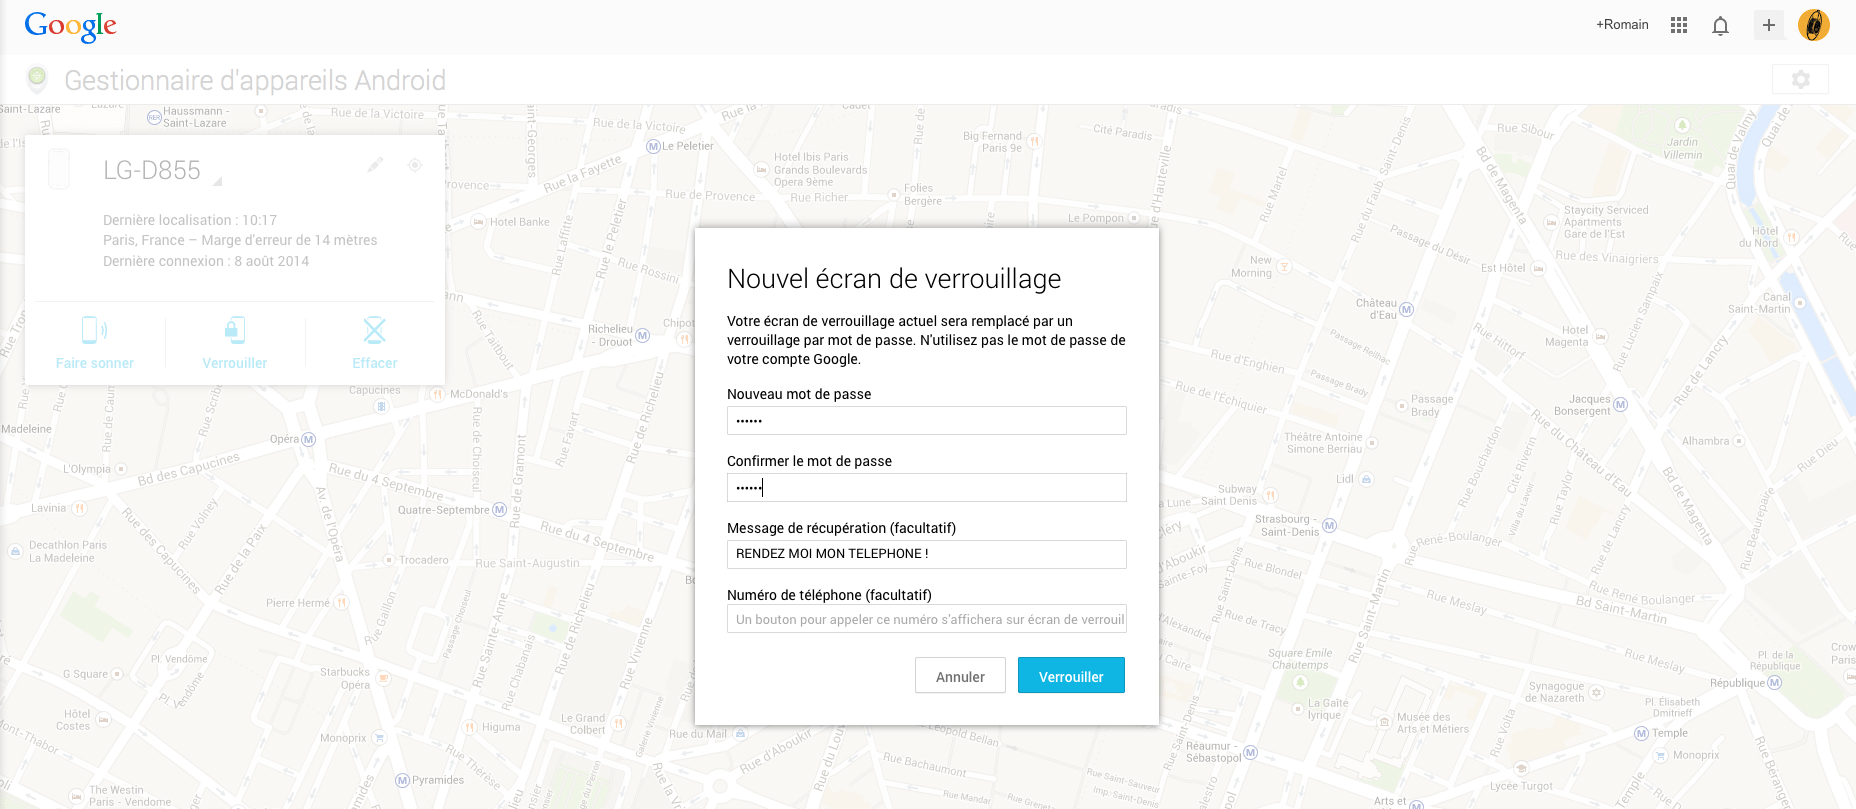Click the Haussmann - Saint-Lazare station icon
This screenshot has height=809, width=1856.
pyautogui.click(x=154, y=117)
